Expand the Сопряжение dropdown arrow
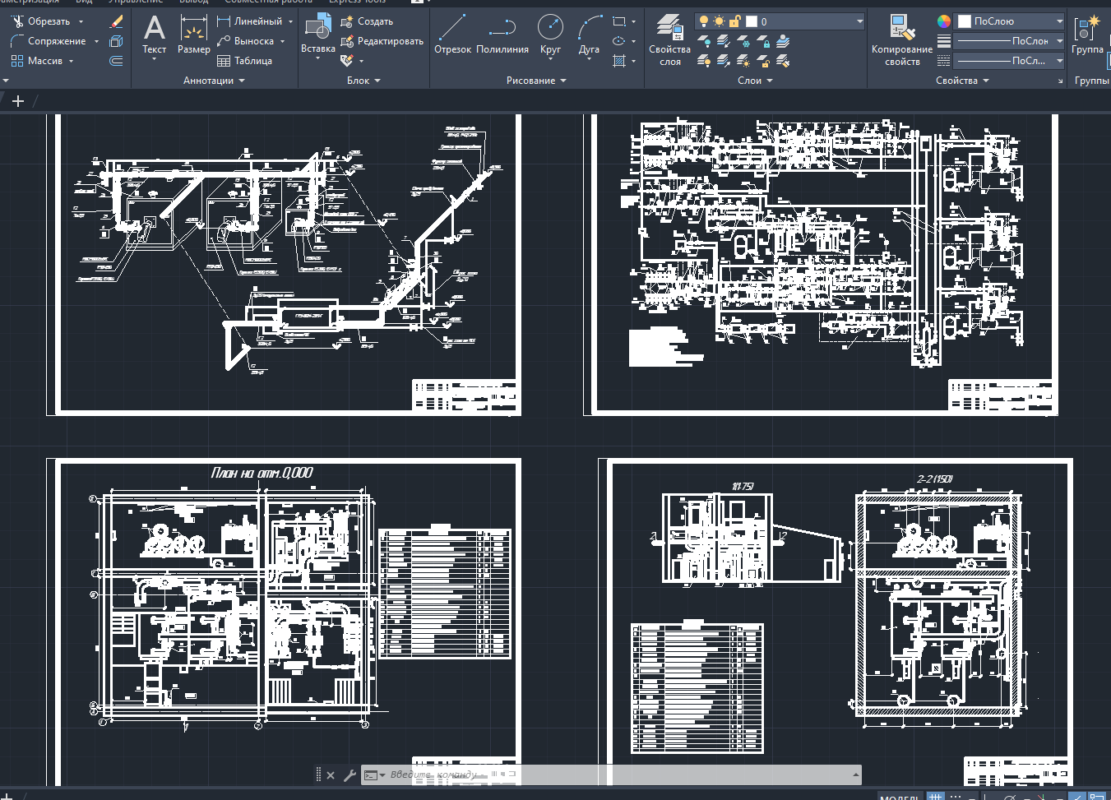This screenshot has height=800, width=1111. click(96, 42)
